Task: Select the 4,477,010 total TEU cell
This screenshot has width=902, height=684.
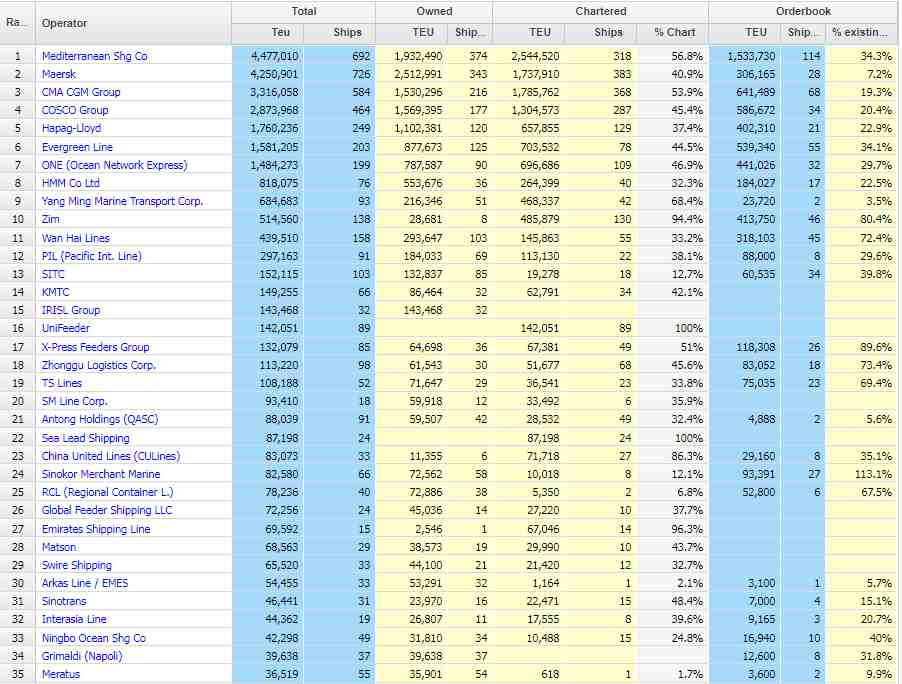Action: (x=268, y=56)
